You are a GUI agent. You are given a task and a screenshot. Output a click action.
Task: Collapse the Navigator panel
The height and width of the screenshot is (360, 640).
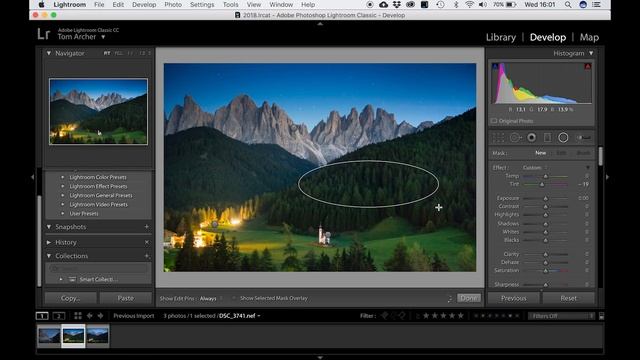49,53
